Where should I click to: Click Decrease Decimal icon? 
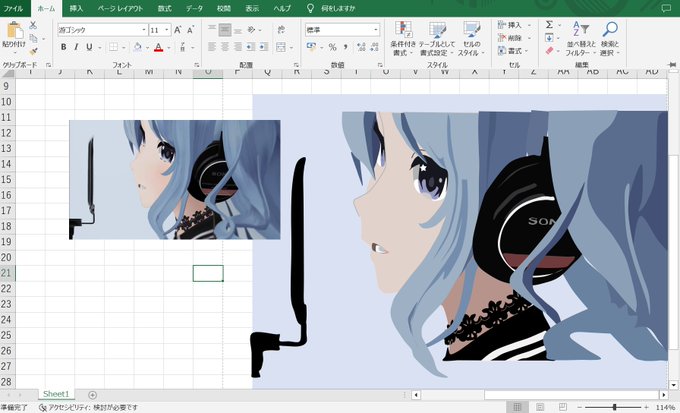[x=375, y=47]
